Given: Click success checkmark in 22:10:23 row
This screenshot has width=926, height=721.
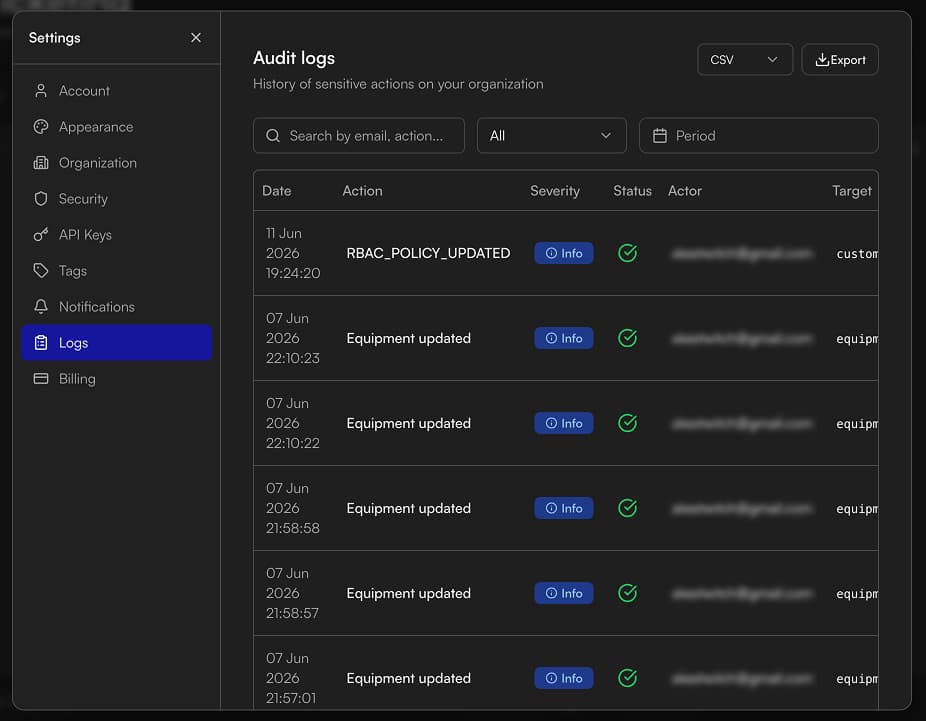Looking at the screenshot, I should 627,338.
